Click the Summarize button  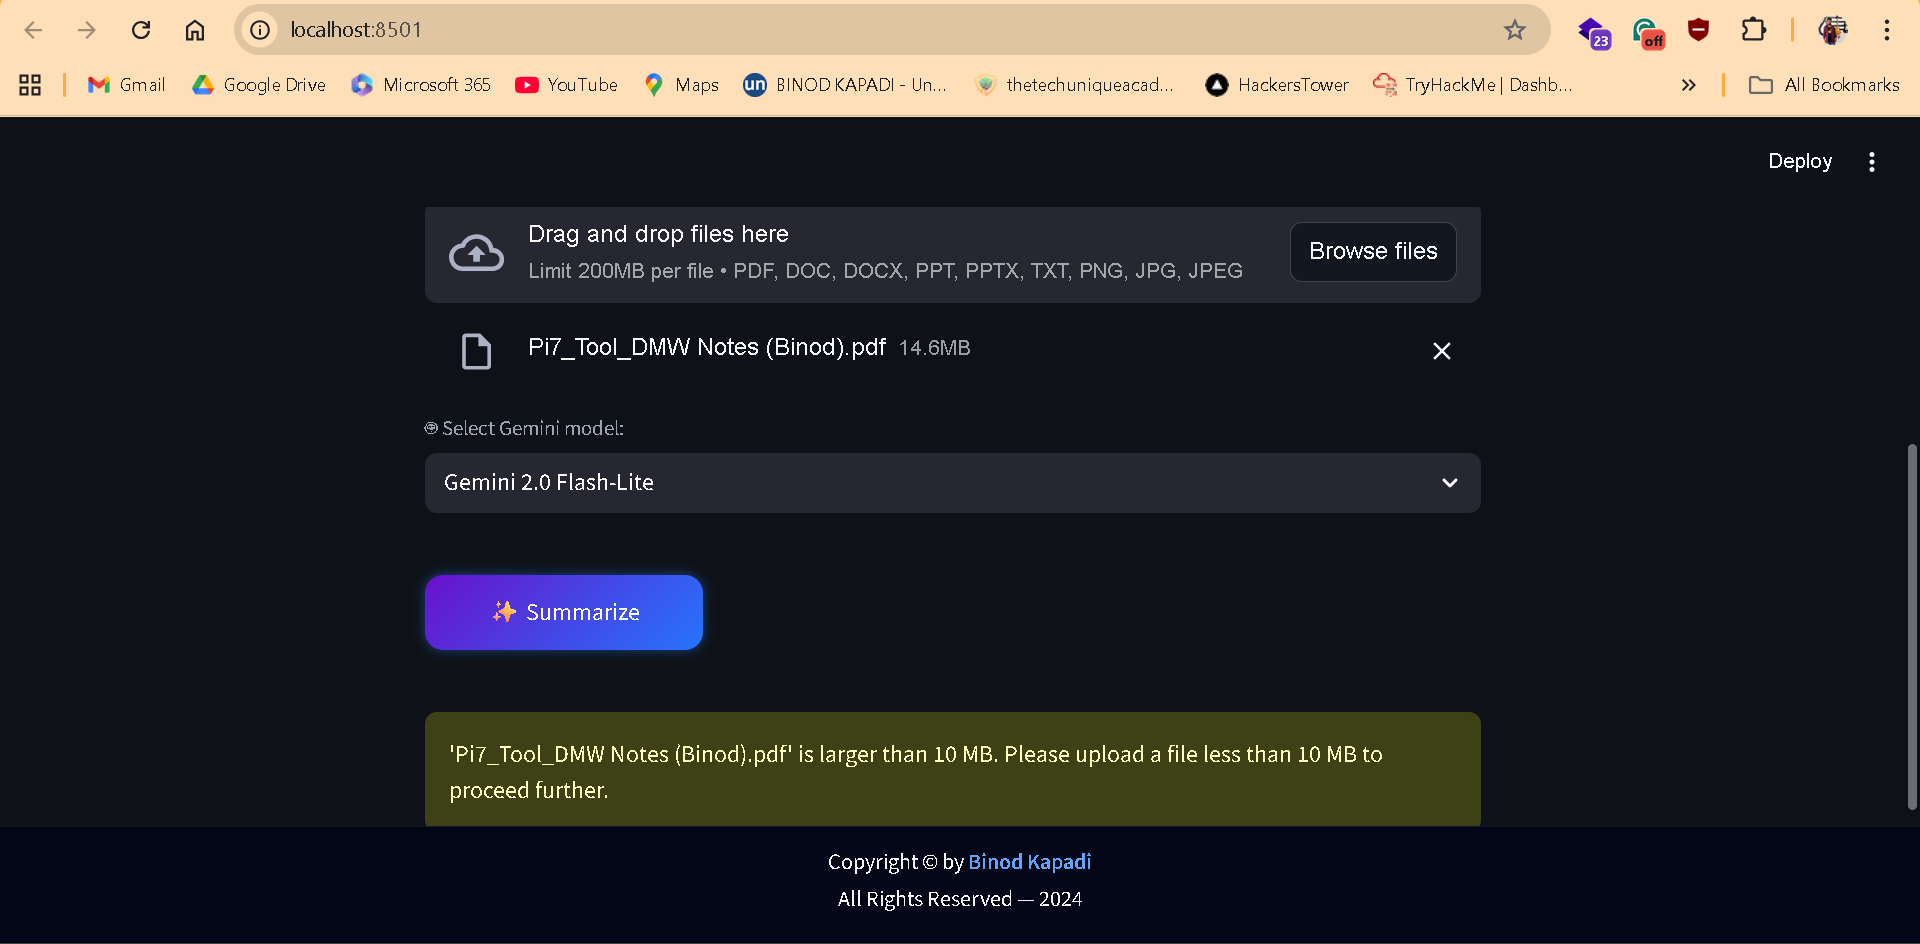564,612
